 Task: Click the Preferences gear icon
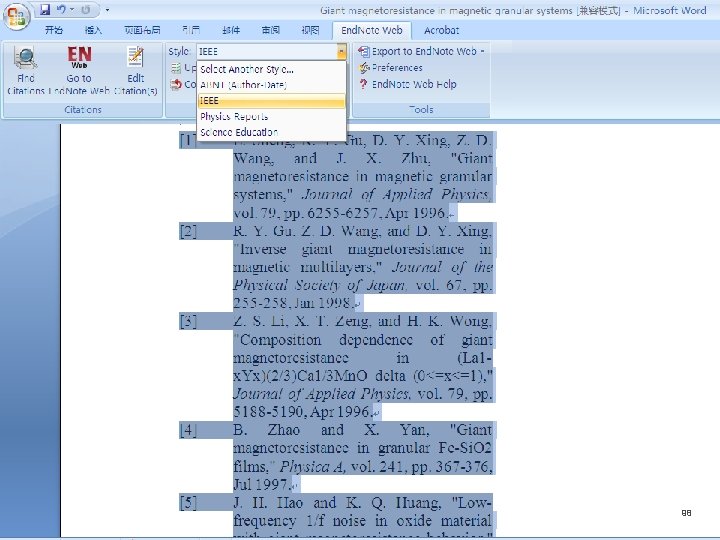point(364,68)
